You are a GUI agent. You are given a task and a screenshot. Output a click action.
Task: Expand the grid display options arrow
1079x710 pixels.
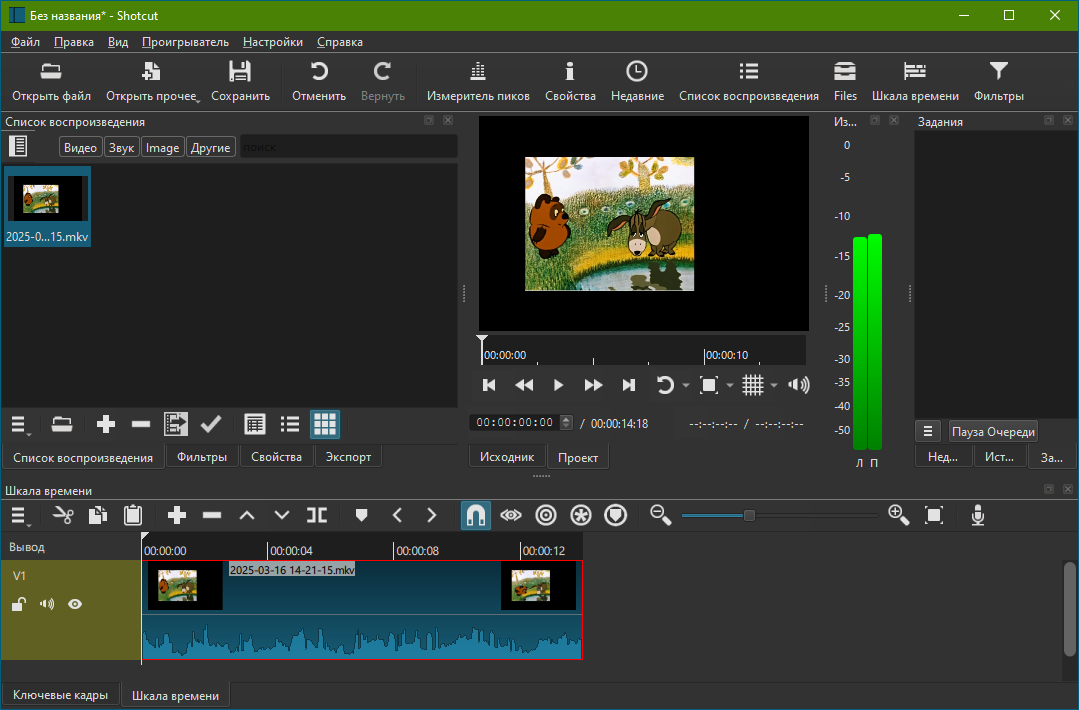coord(773,385)
